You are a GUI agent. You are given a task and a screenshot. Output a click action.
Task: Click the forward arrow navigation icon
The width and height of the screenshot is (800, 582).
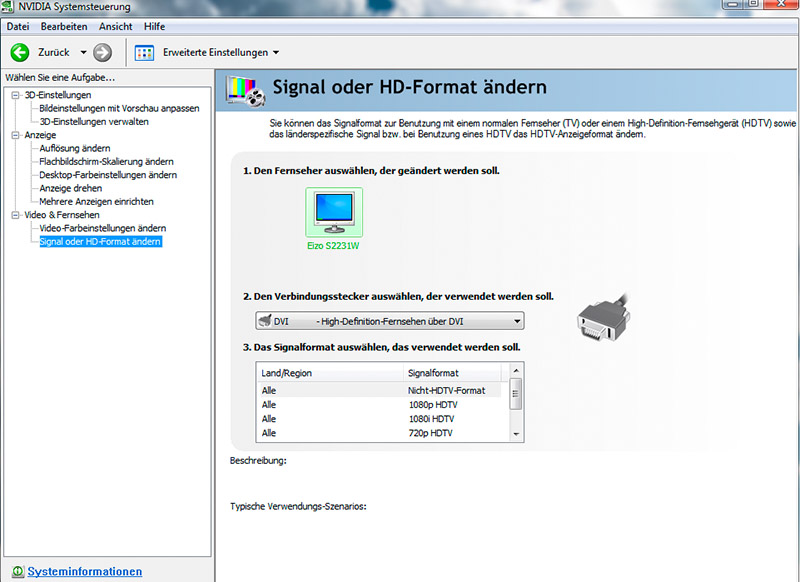coord(102,52)
